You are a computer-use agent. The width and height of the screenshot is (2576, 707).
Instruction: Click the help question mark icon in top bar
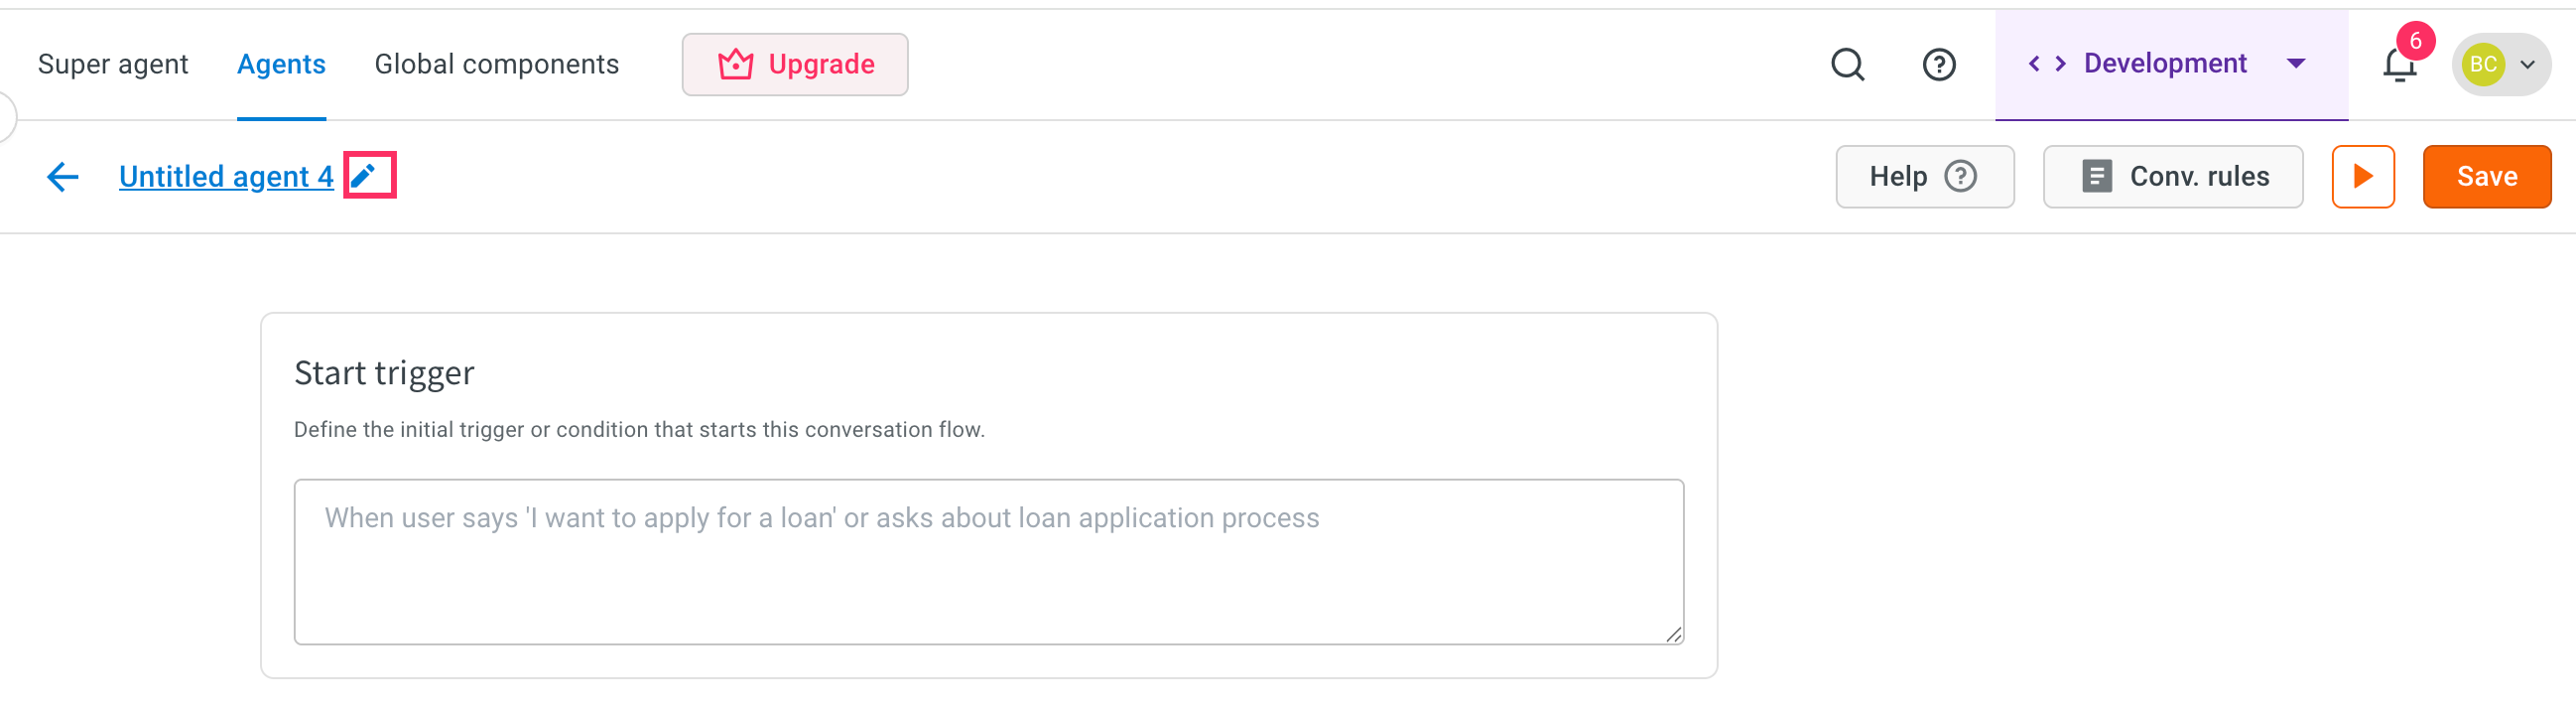pos(1939,64)
